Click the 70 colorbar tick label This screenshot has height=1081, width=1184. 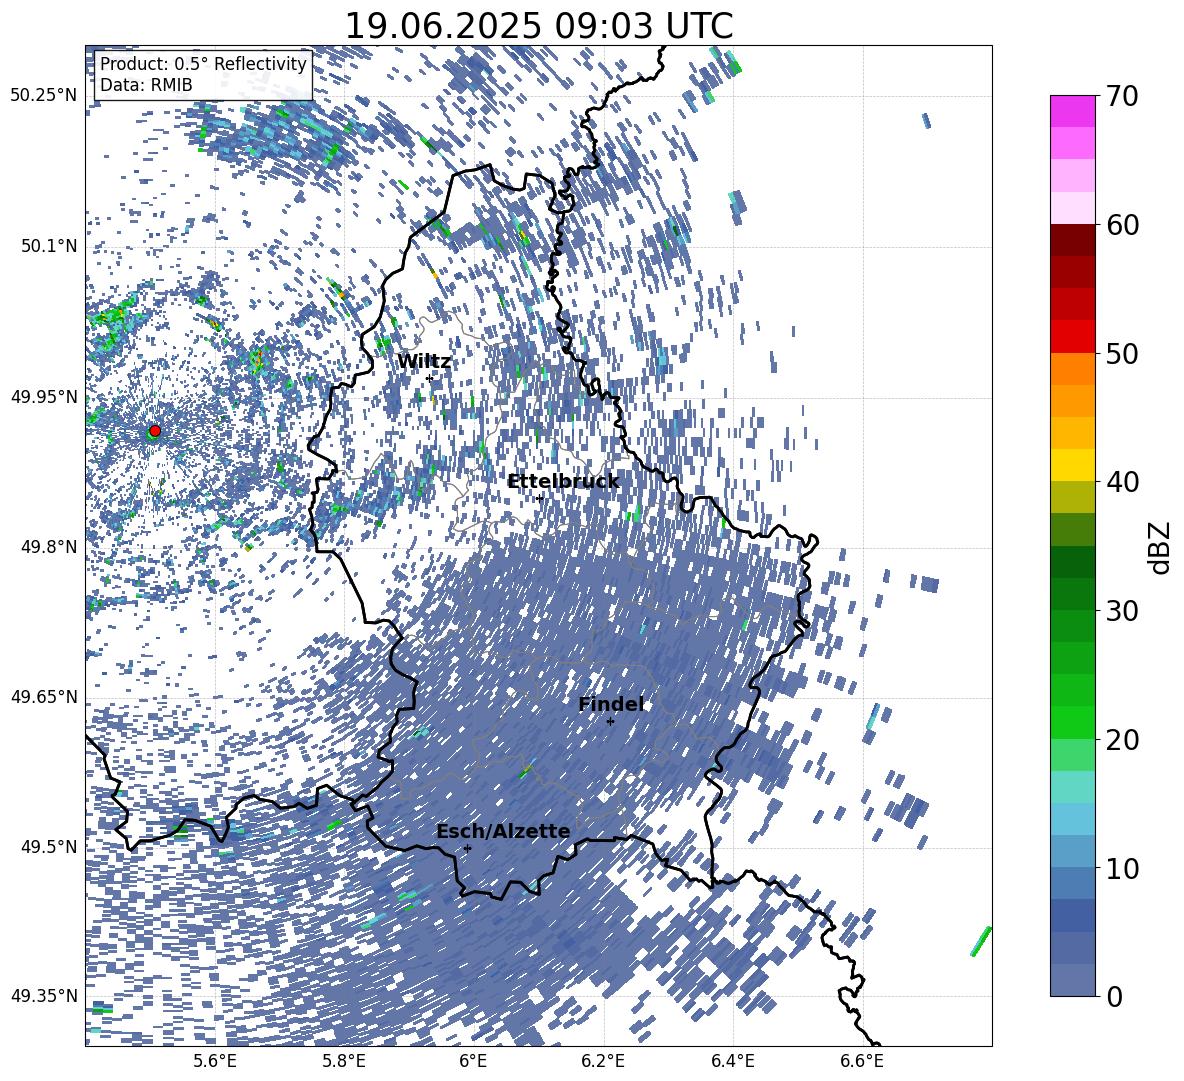click(x=1121, y=96)
